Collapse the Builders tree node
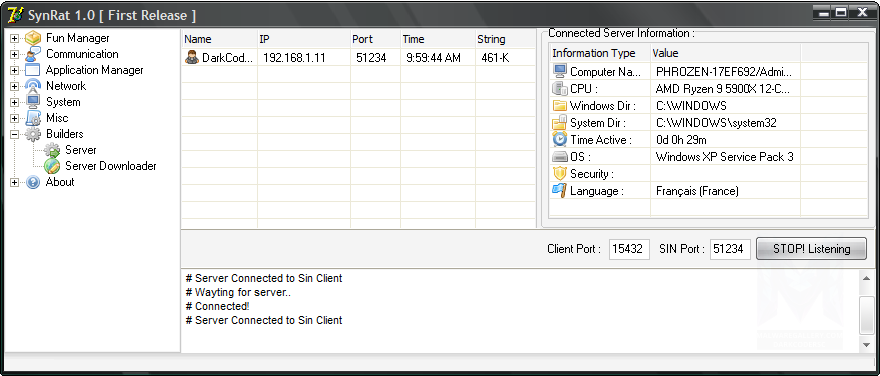The height and width of the screenshot is (376, 880). pyautogui.click(x=15, y=135)
